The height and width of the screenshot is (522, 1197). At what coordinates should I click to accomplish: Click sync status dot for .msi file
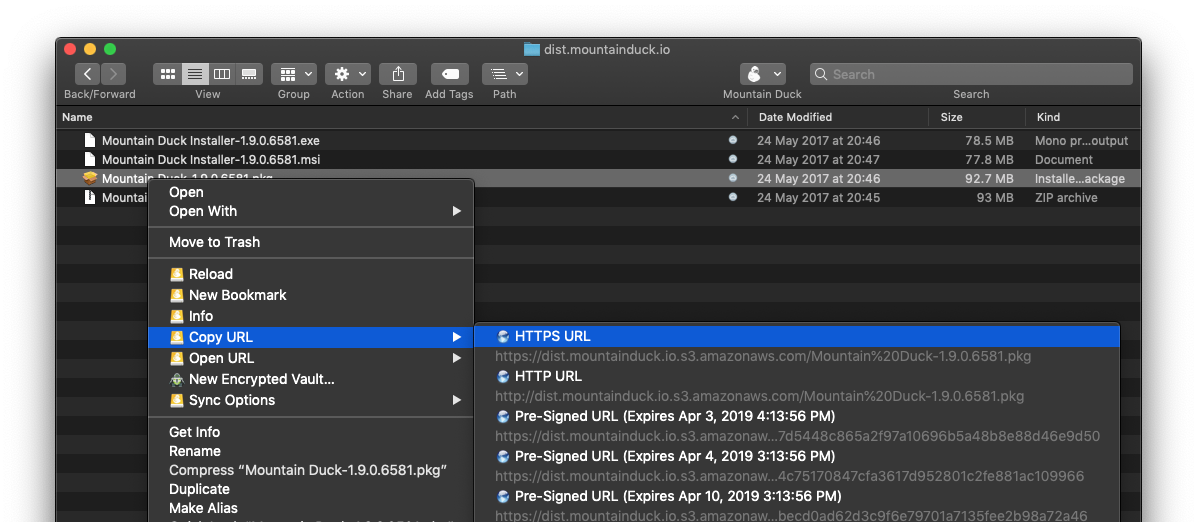pyautogui.click(x=733, y=159)
